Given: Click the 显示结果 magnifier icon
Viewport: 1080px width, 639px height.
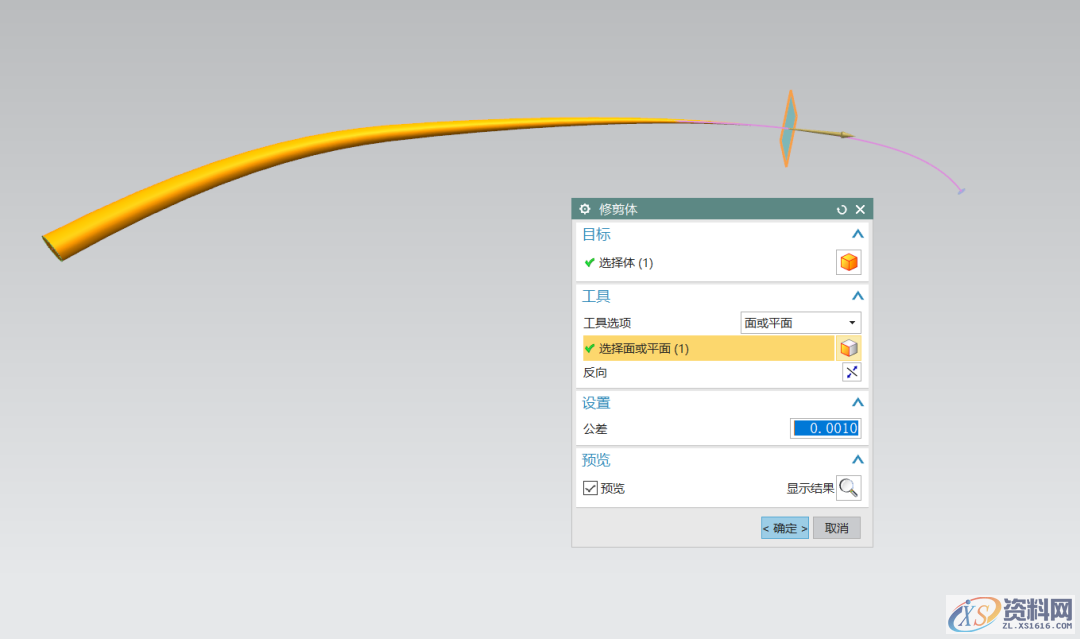Looking at the screenshot, I should pos(849,487).
